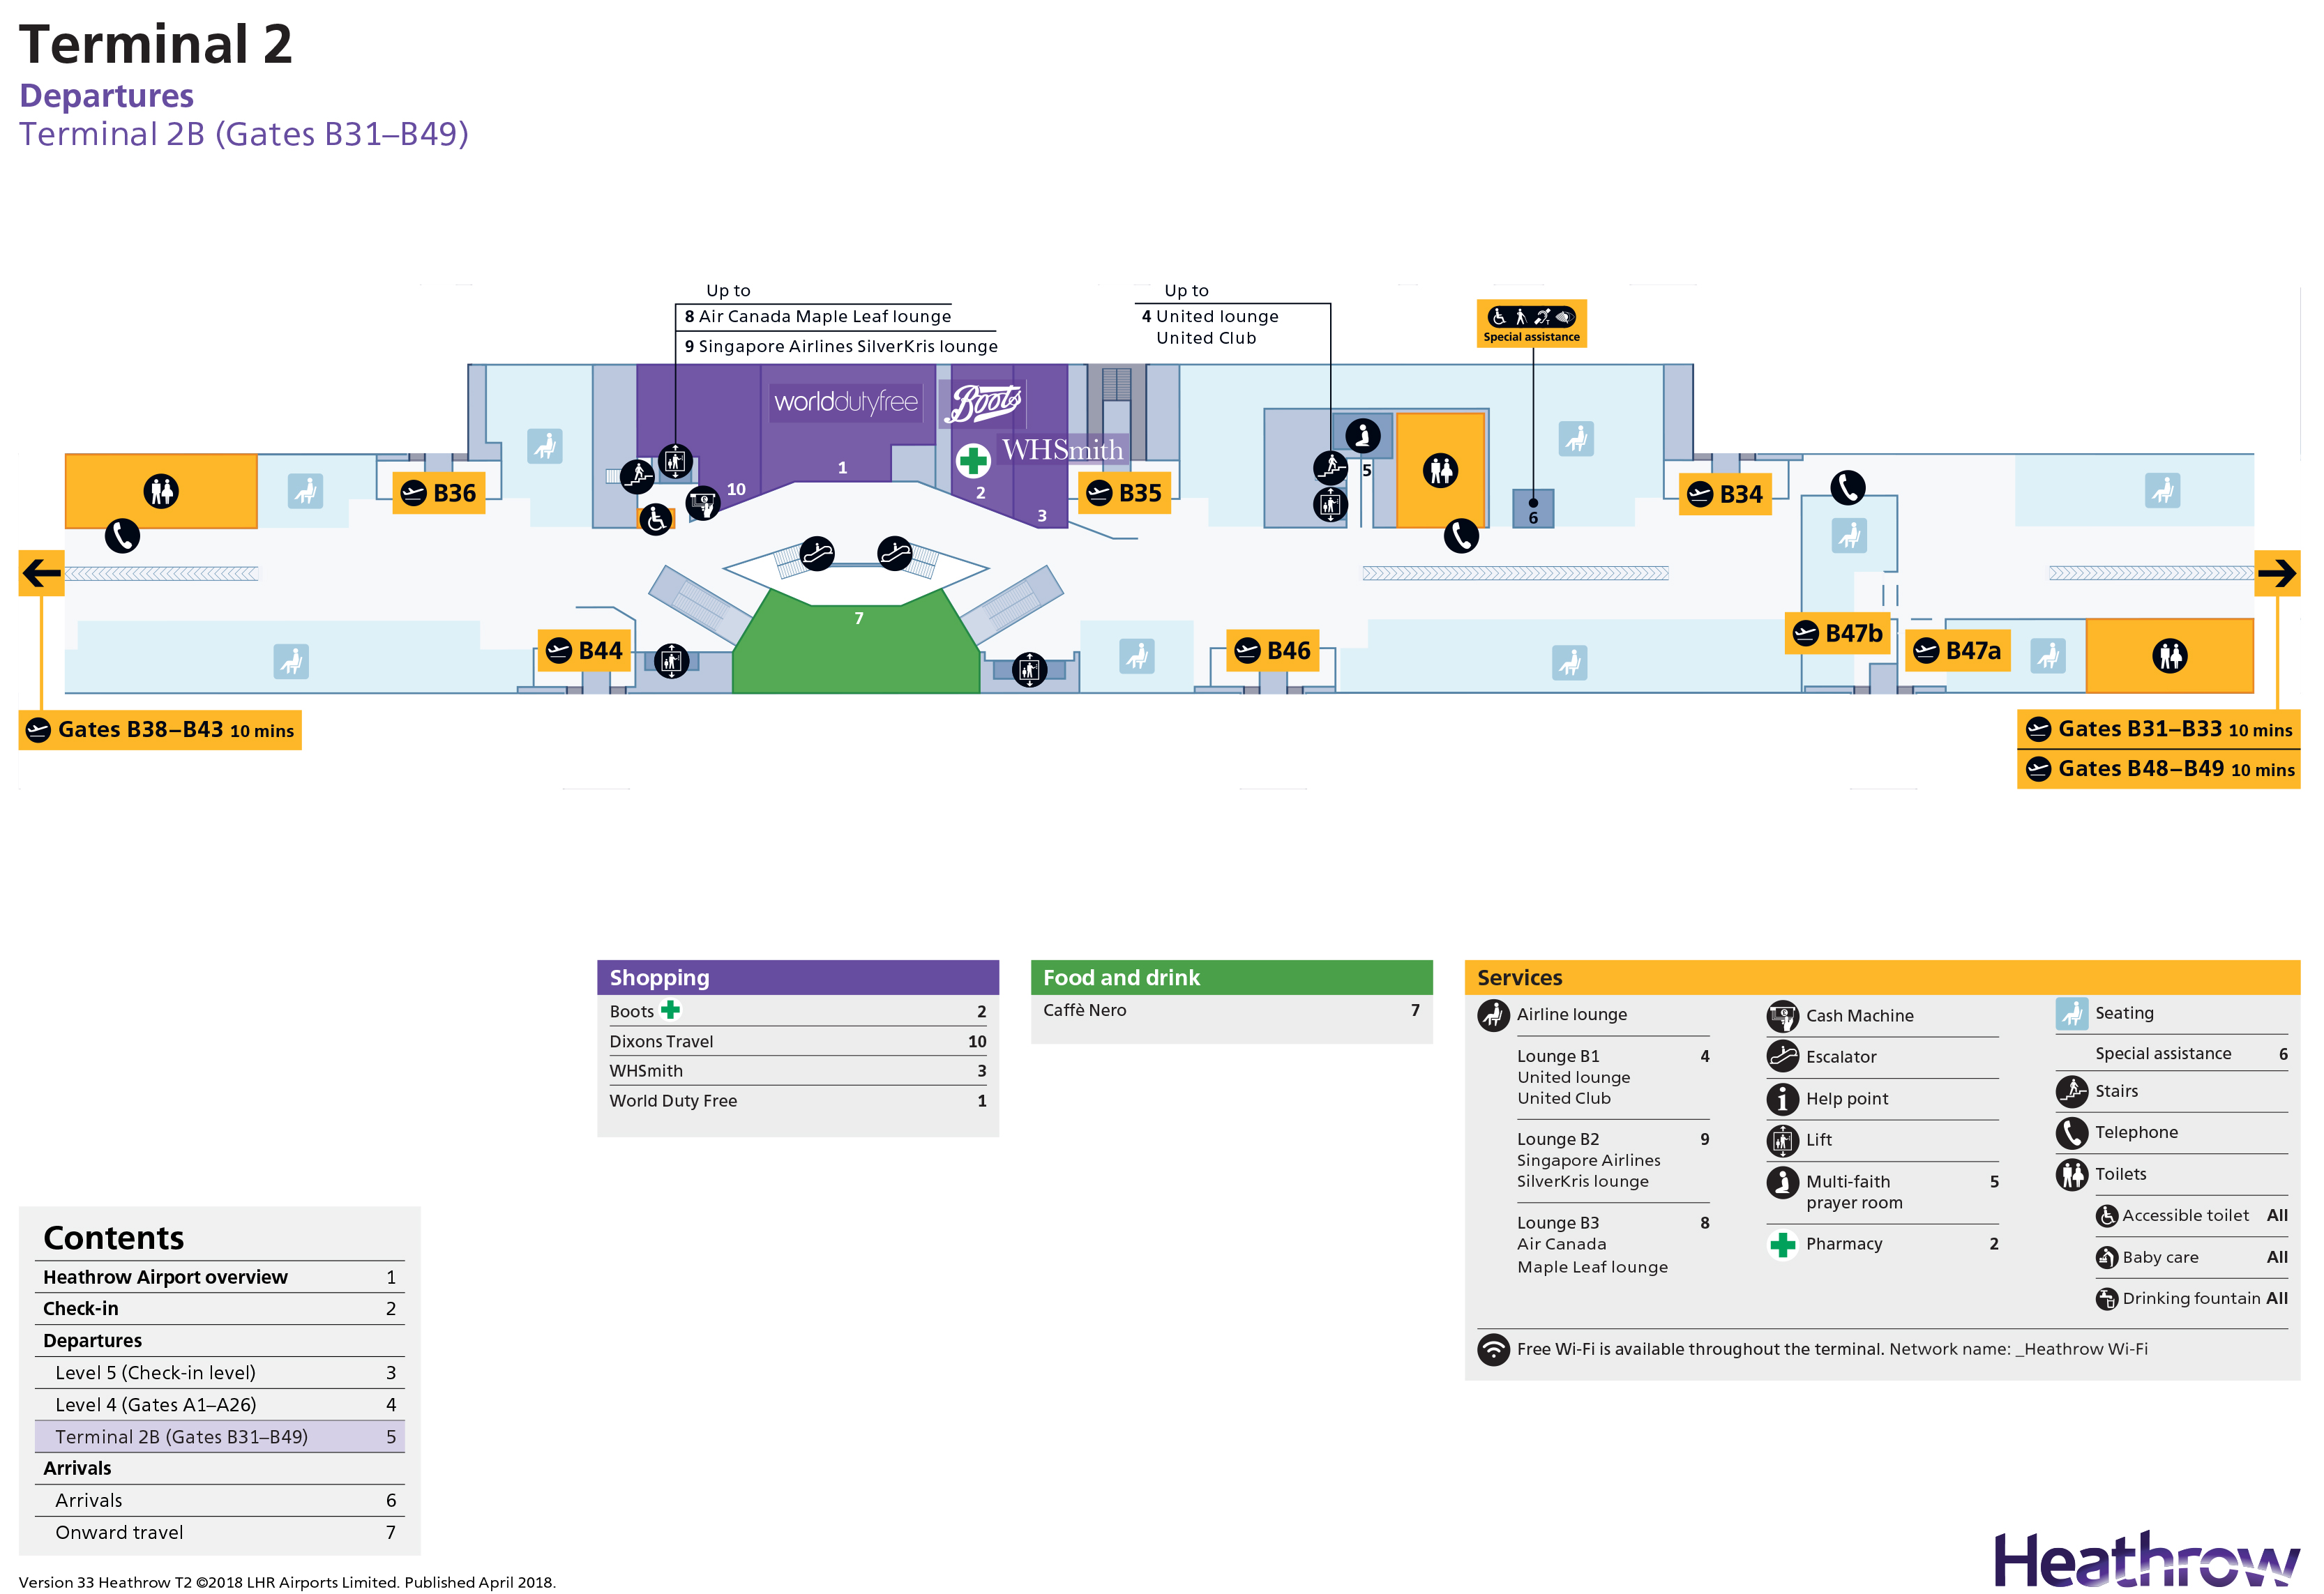Click the Stairs icon in Services legend
2324x1594 pixels.
2071,1092
